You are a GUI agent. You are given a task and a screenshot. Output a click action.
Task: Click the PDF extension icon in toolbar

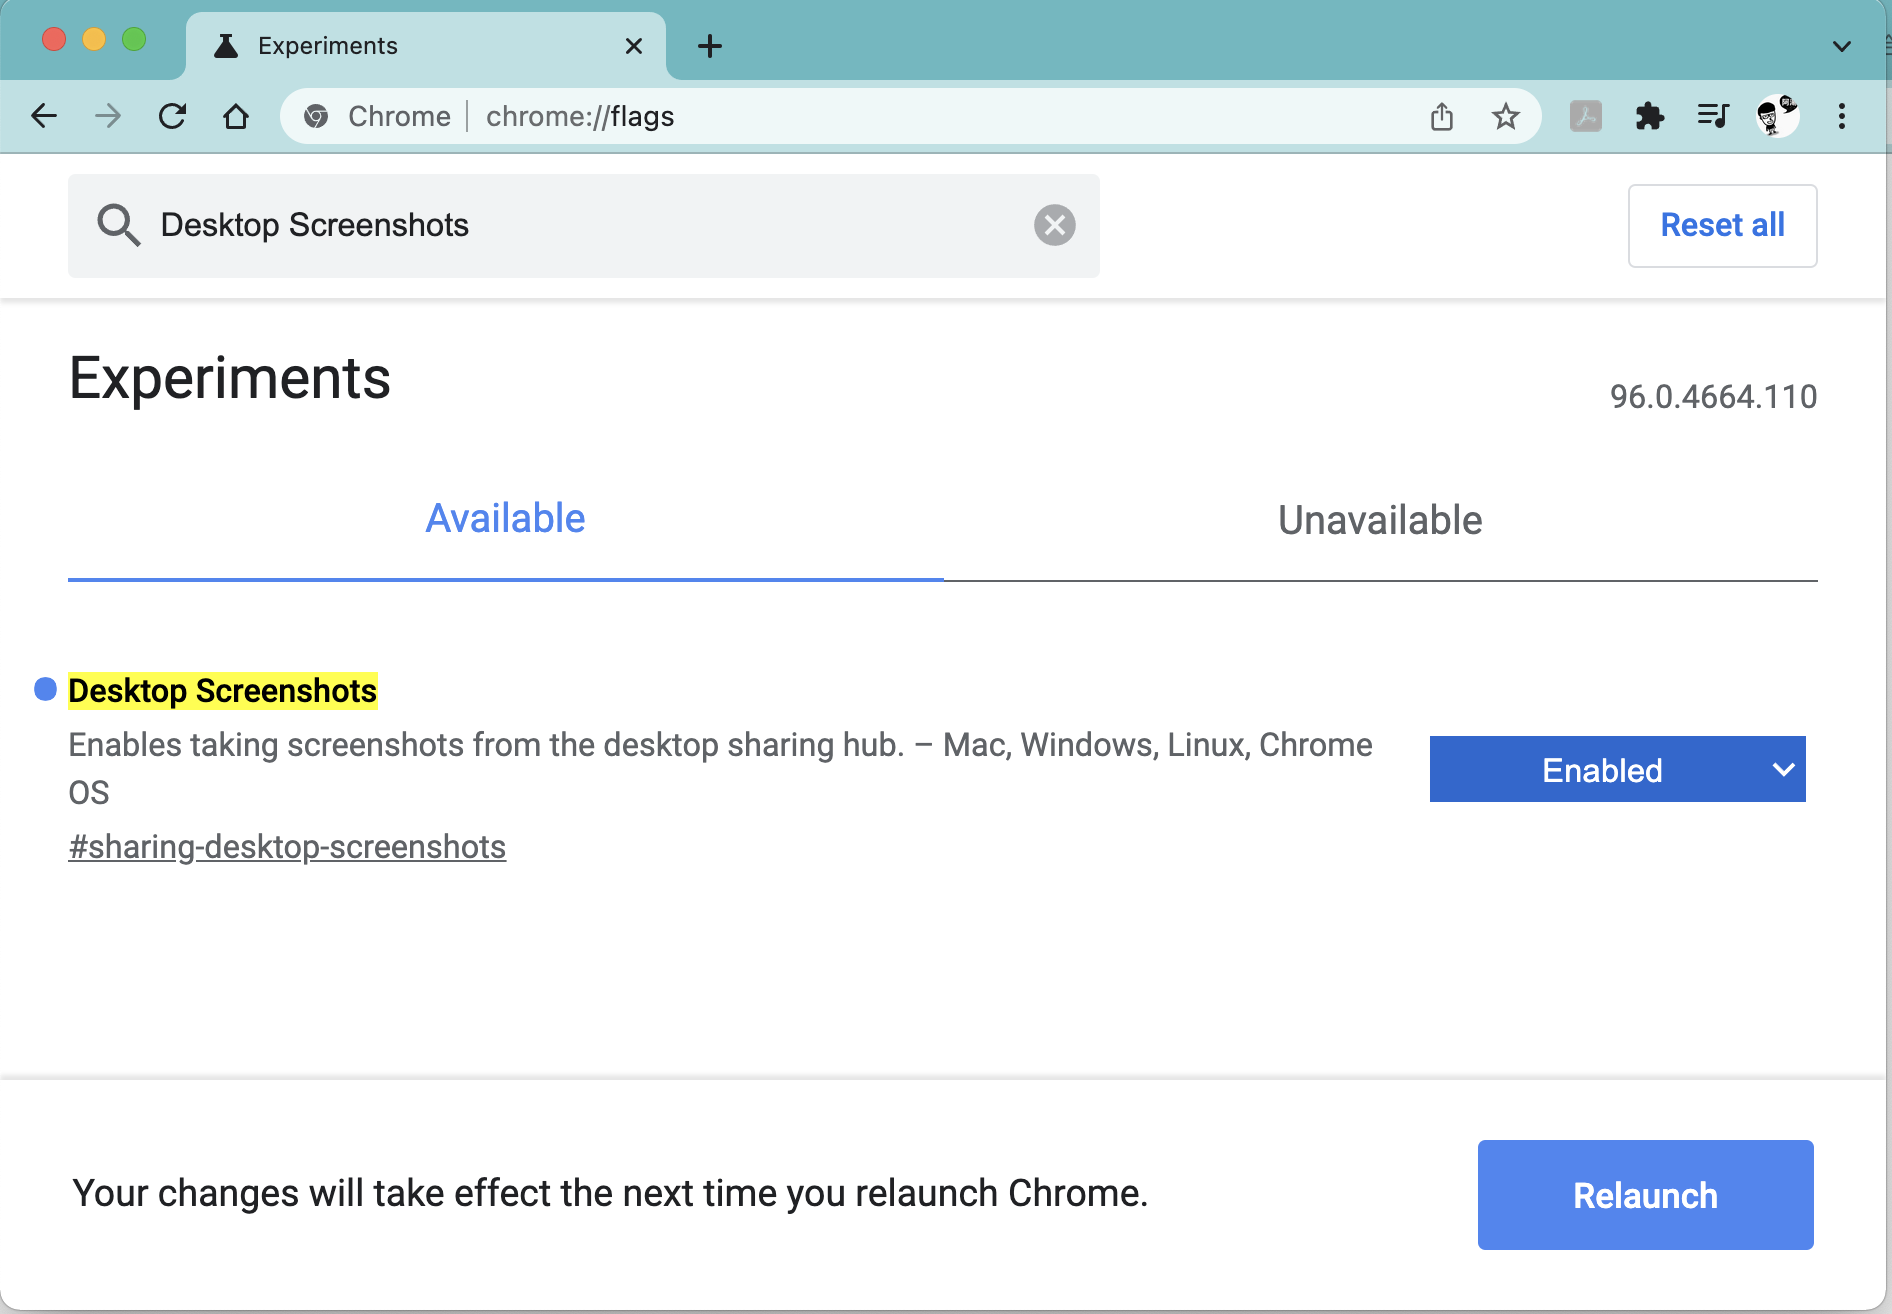pos(1585,116)
